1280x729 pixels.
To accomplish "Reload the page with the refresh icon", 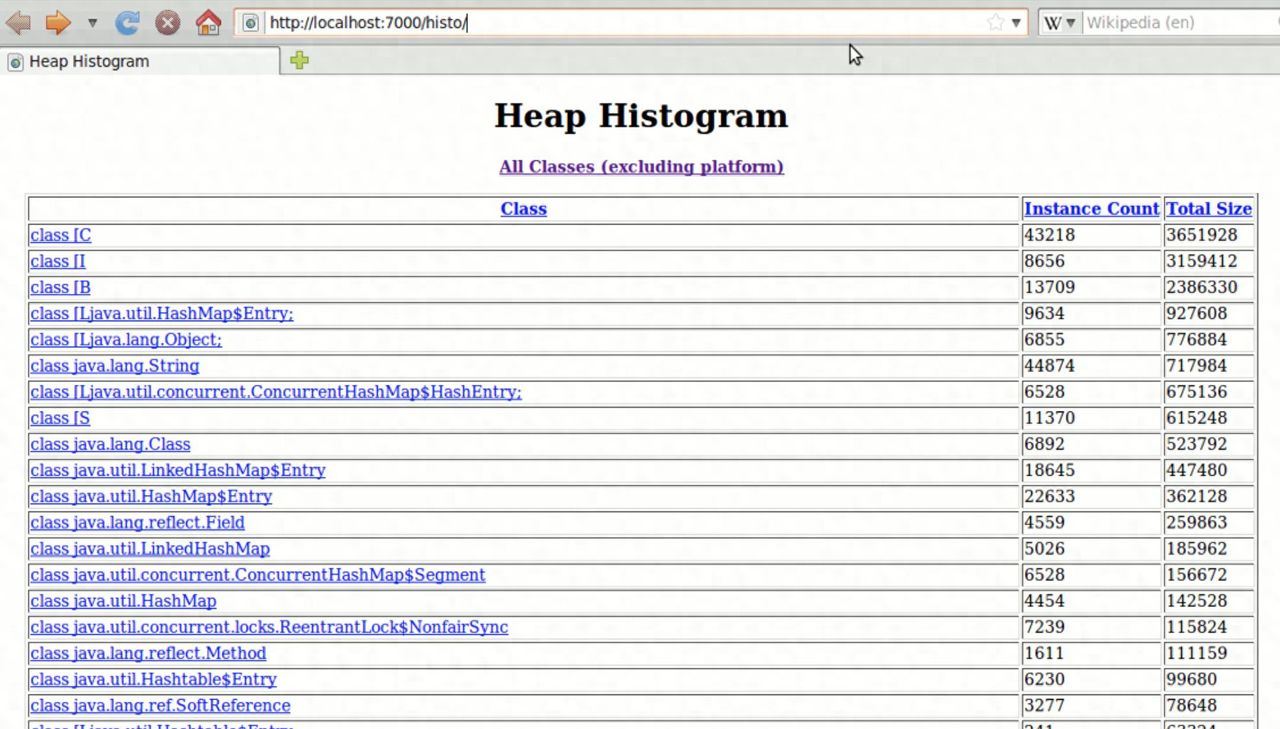I will [127, 22].
